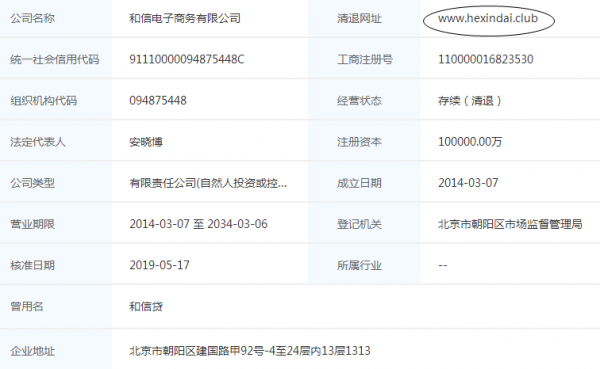
Task: Click the 注册资本 label
Action: pyautogui.click(x=359, y=142)
